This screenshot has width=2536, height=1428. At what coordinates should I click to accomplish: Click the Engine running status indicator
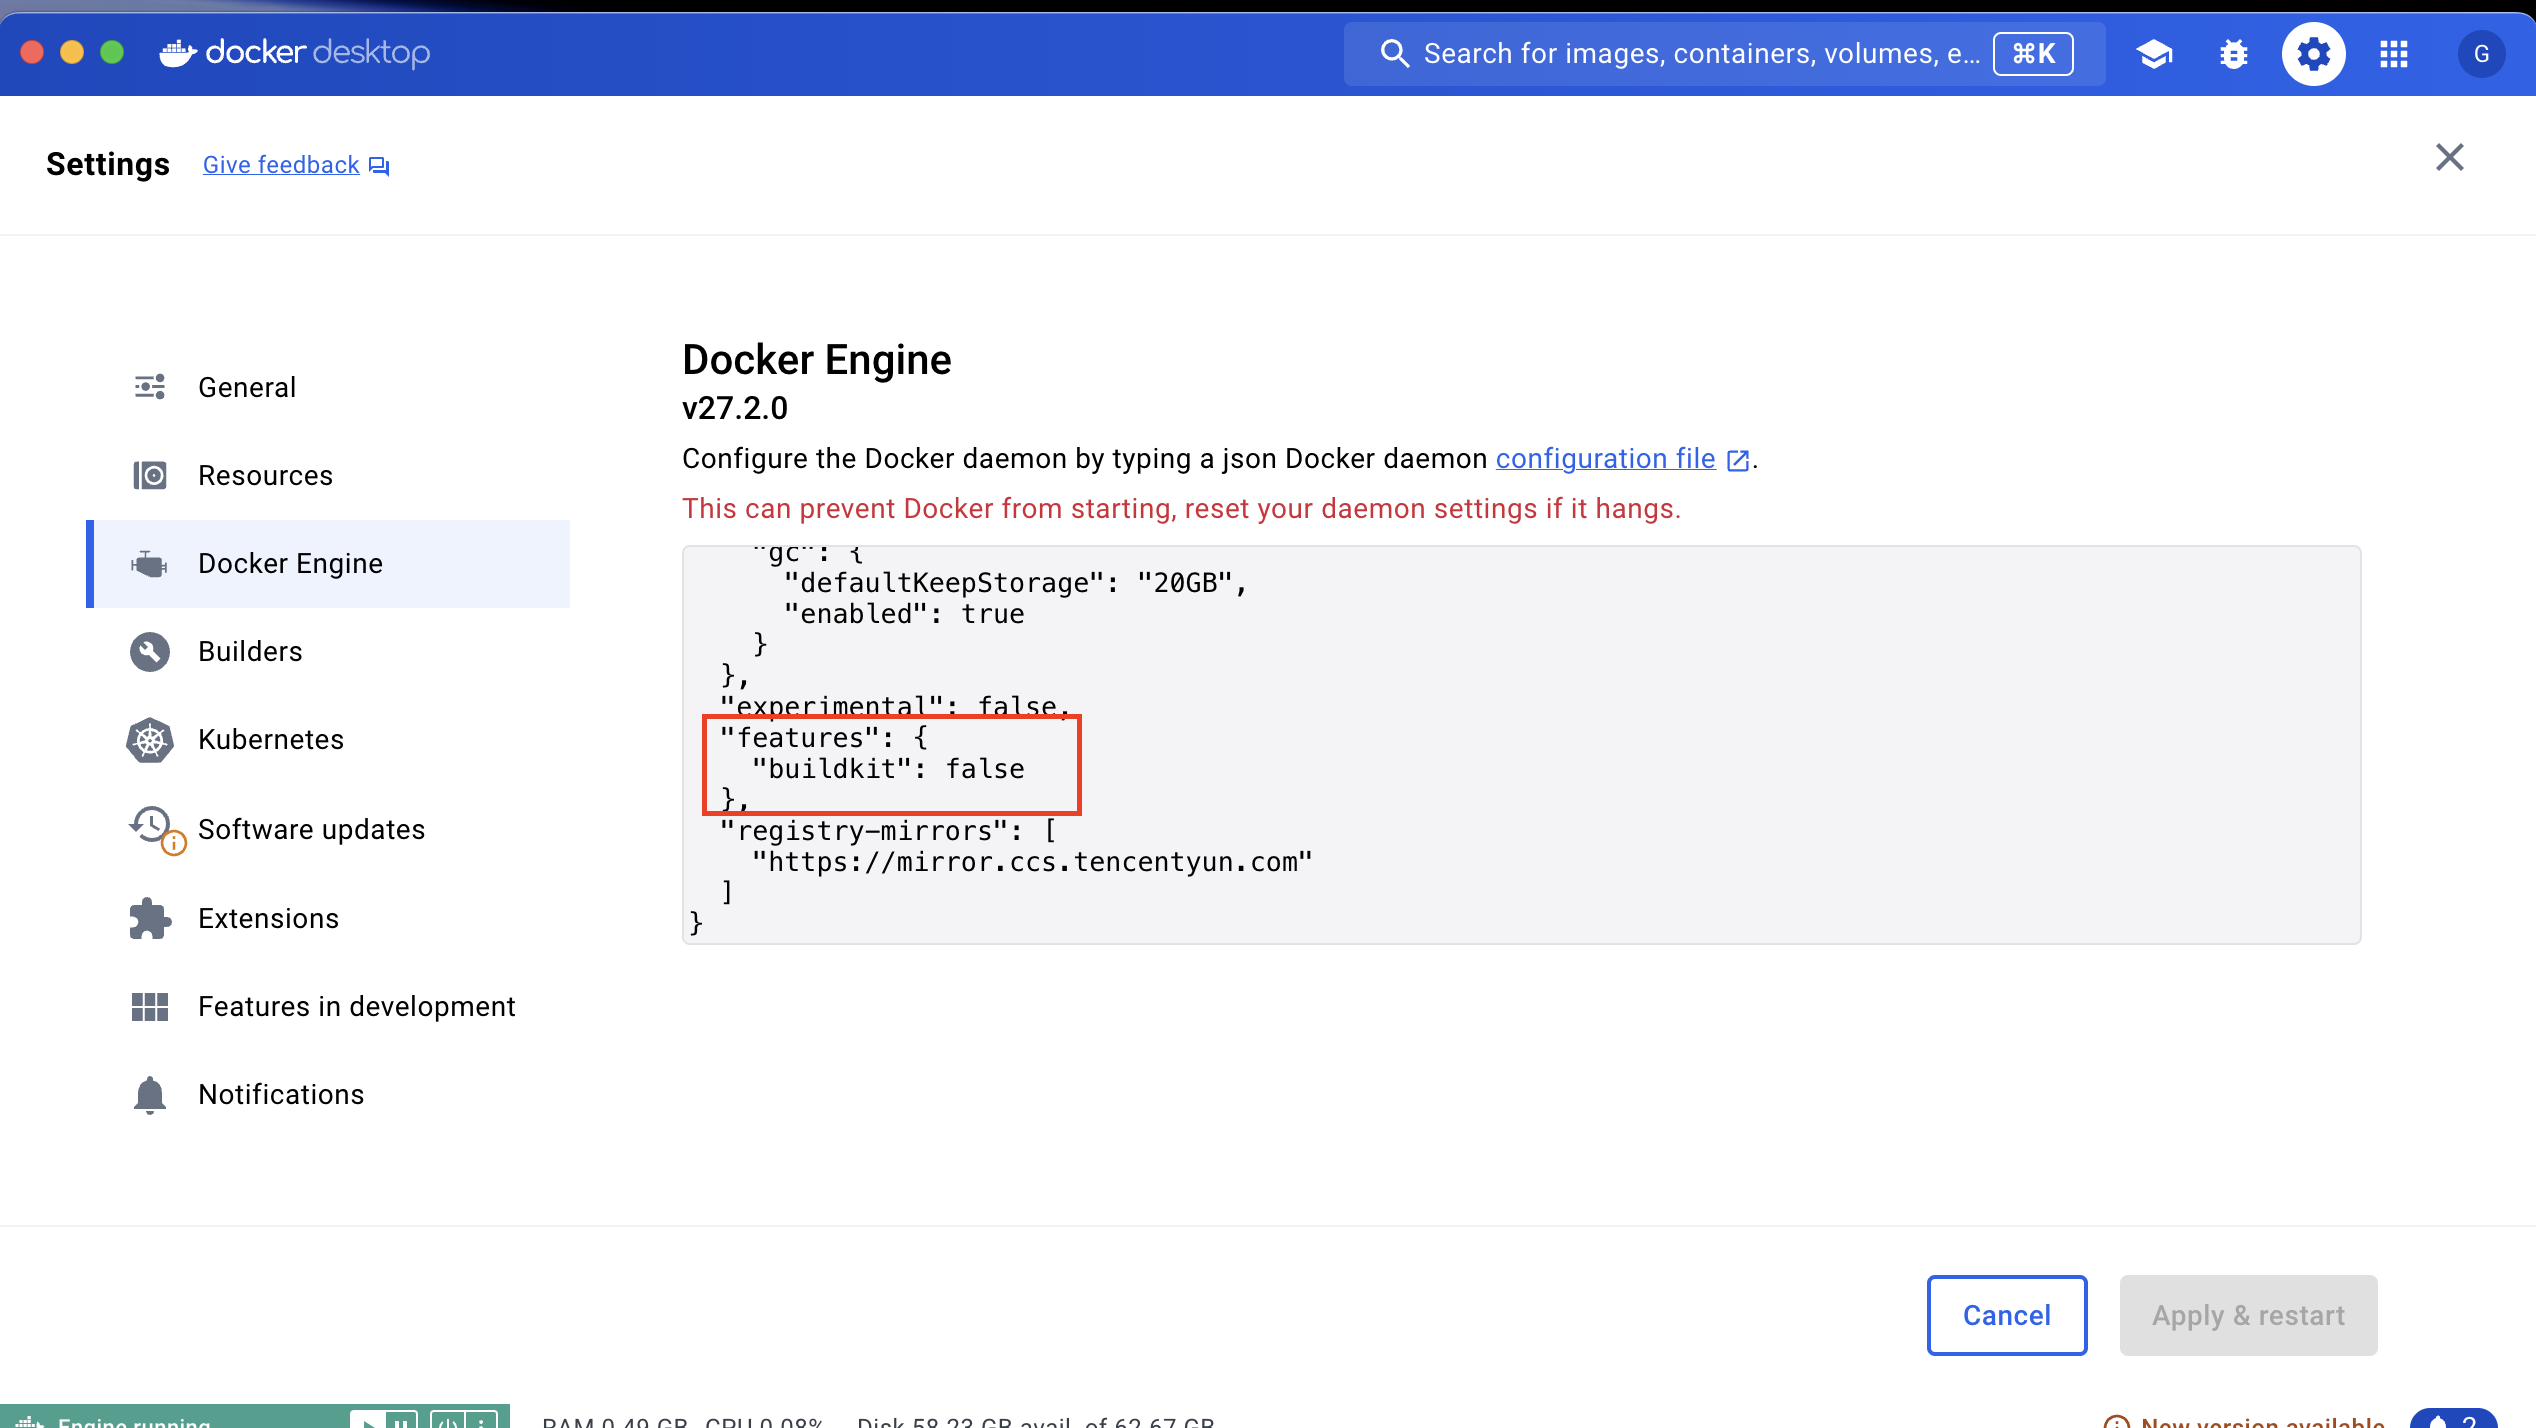(135, 1420)
